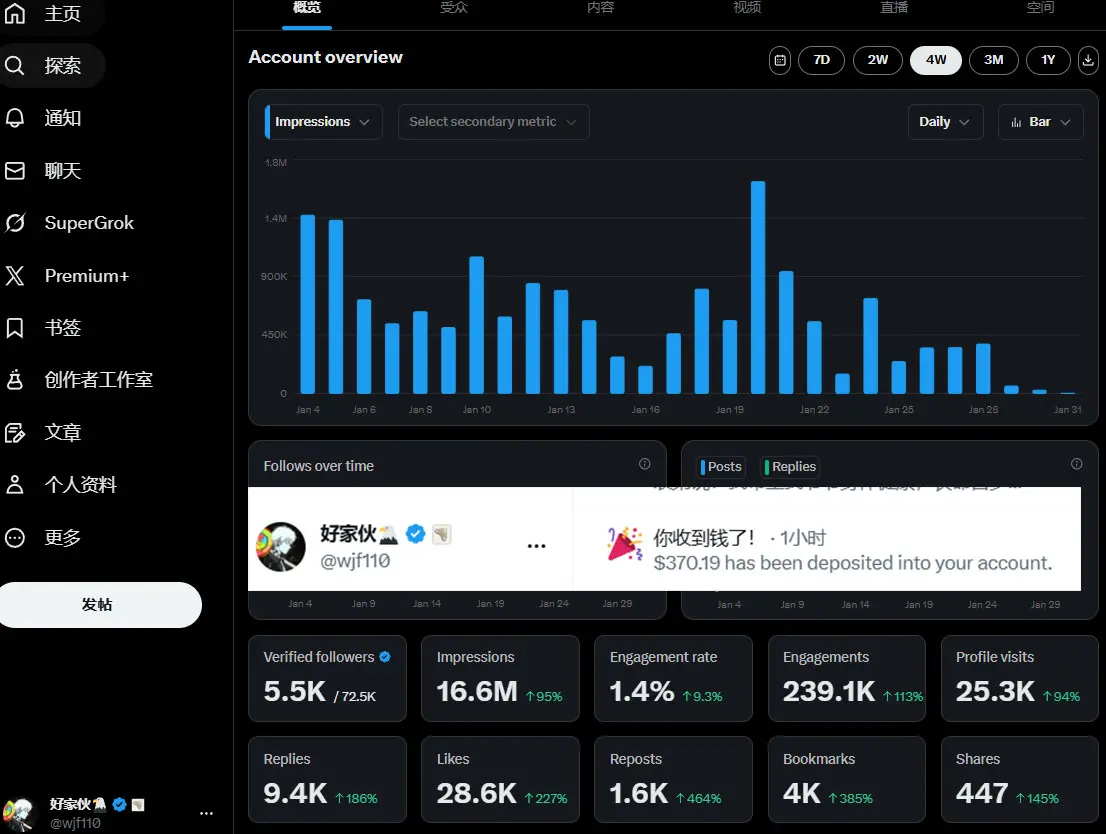Screen dimensions: 1106x834
Task: Select the 1Y time range
Action: tap(1048, 60)
